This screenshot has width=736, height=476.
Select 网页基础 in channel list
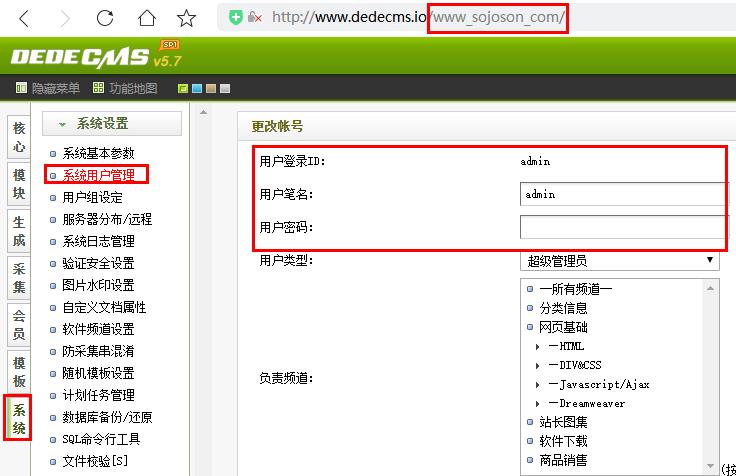563,327
